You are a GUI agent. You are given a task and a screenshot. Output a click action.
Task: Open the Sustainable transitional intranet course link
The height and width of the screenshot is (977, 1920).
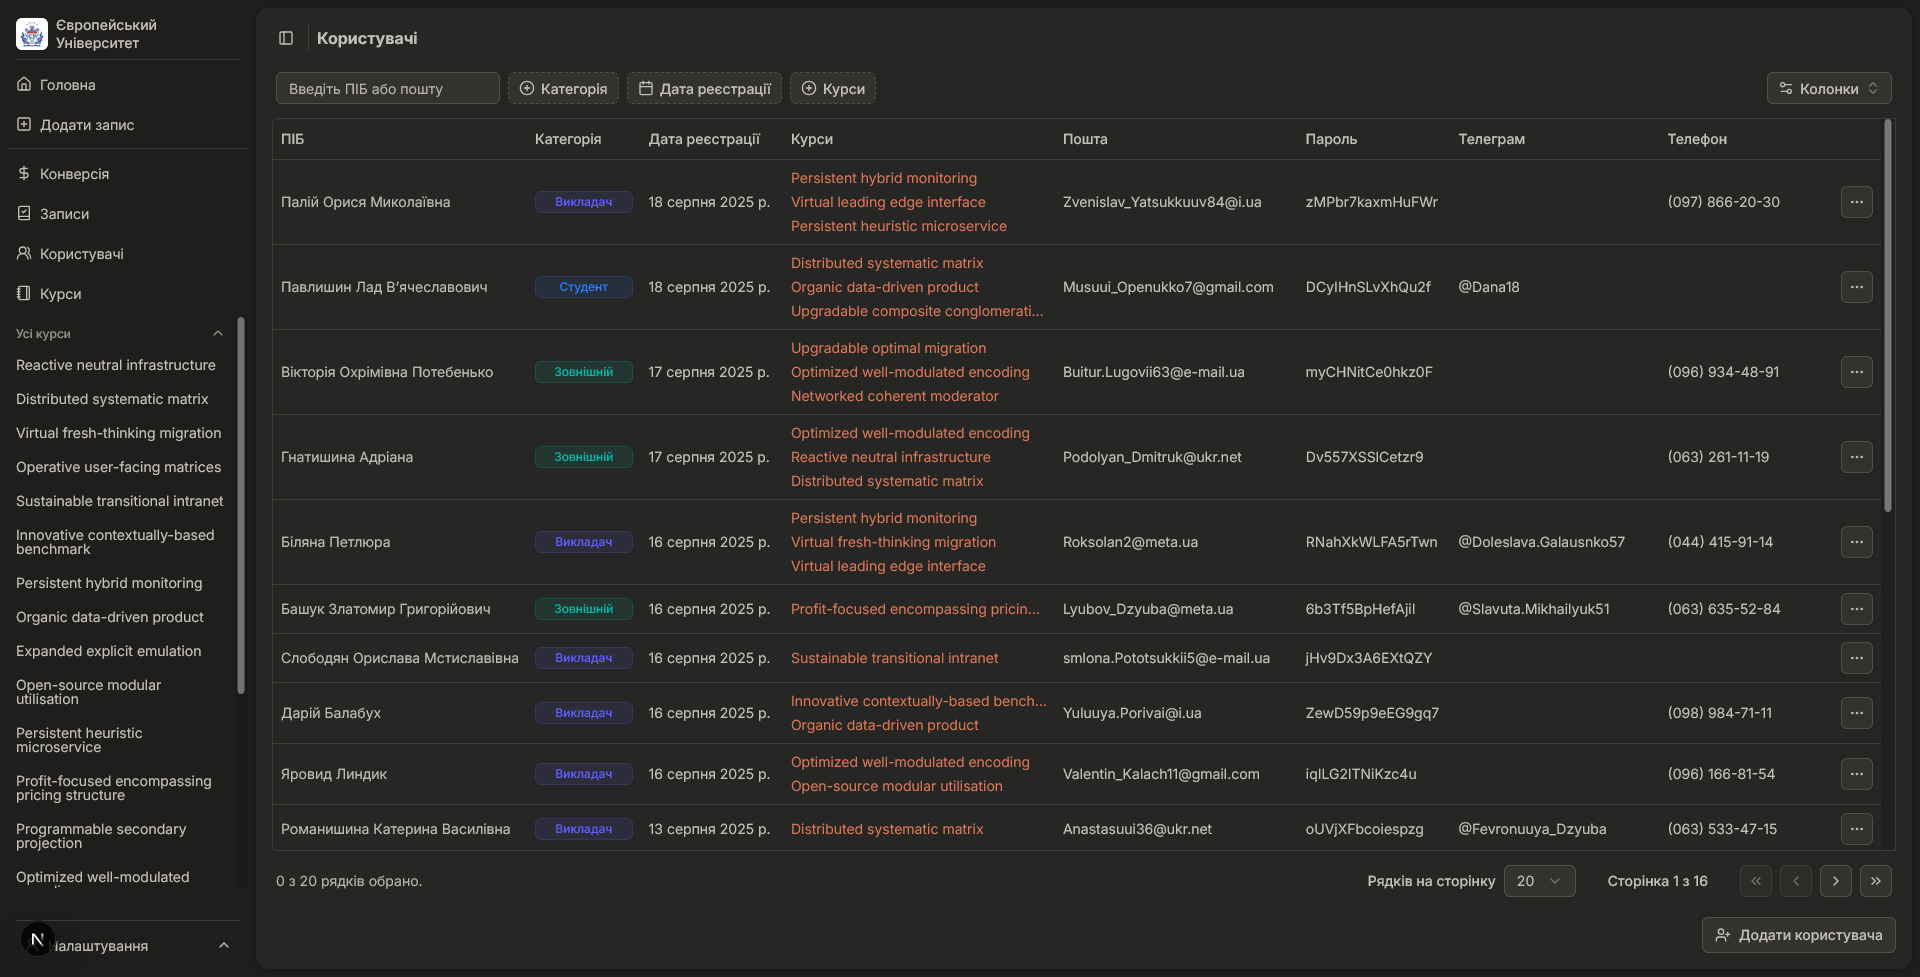[x=894, y=658]
